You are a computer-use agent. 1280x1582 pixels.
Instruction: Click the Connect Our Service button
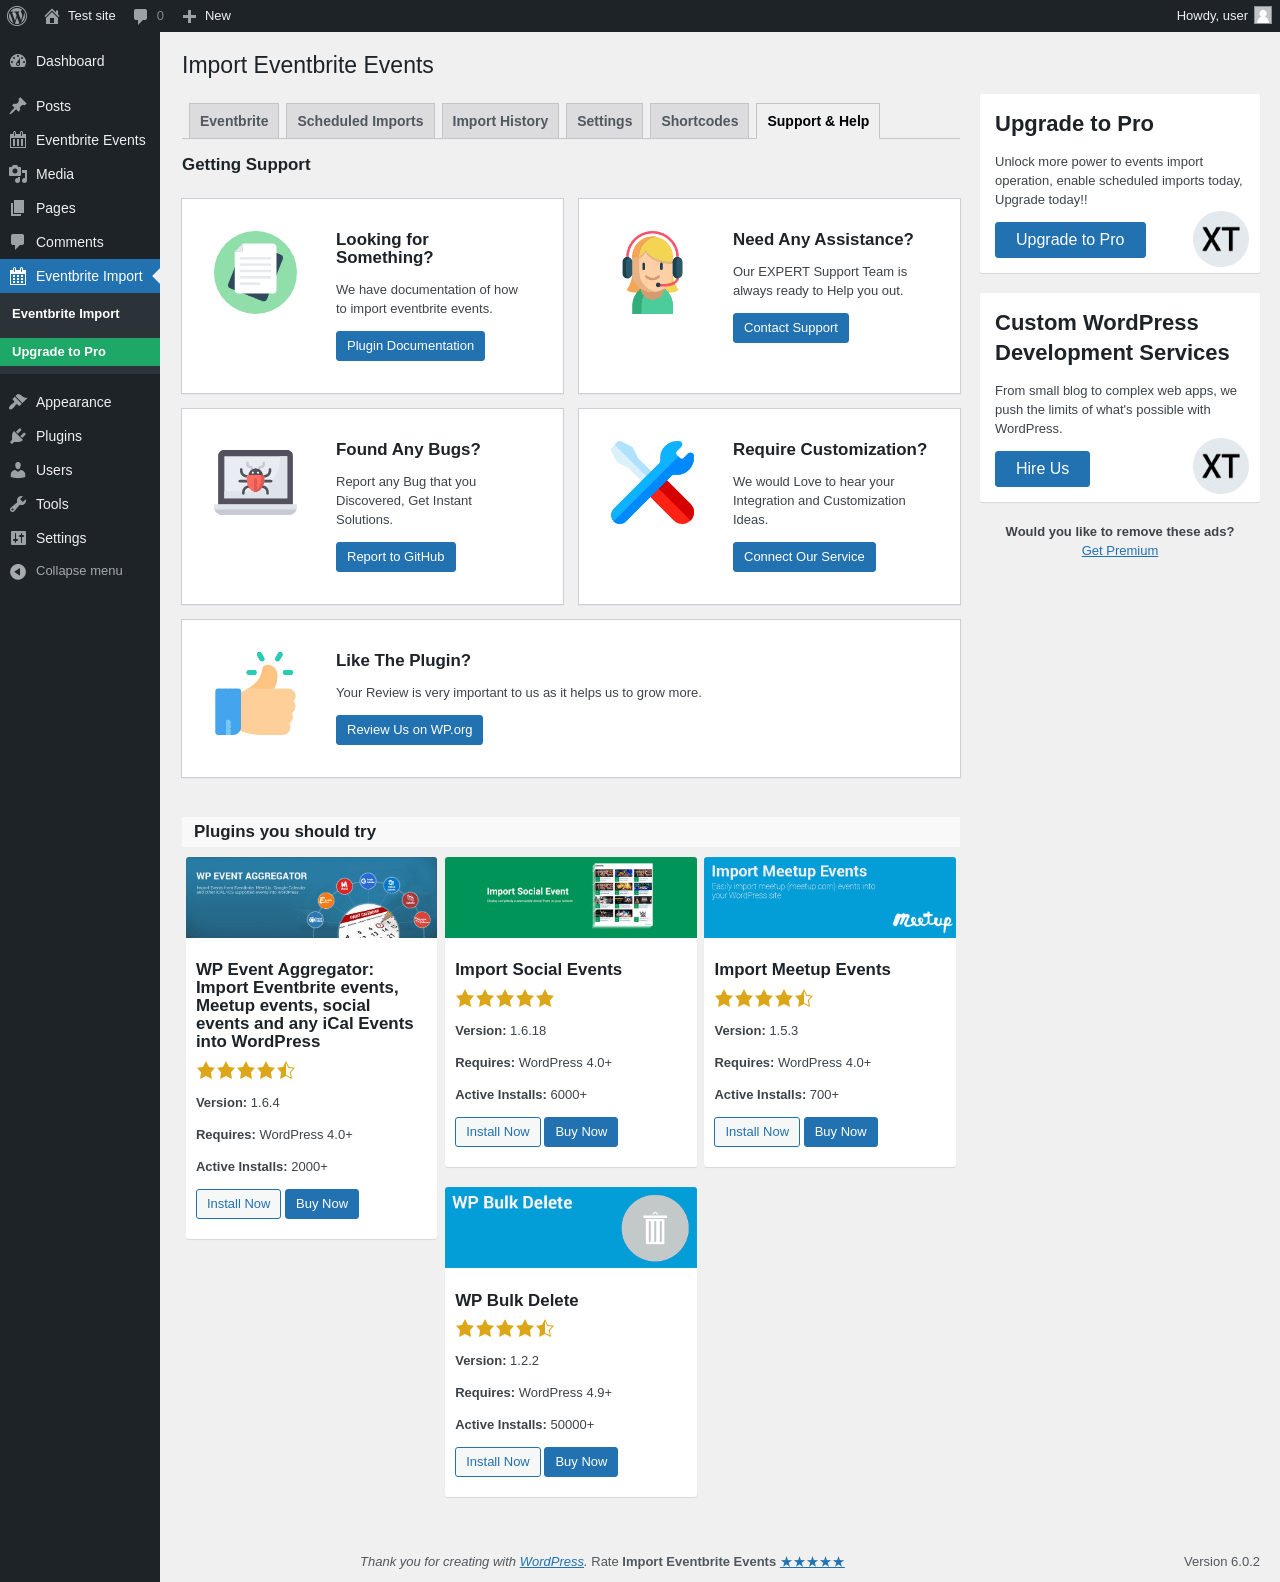tap(804, 557)
